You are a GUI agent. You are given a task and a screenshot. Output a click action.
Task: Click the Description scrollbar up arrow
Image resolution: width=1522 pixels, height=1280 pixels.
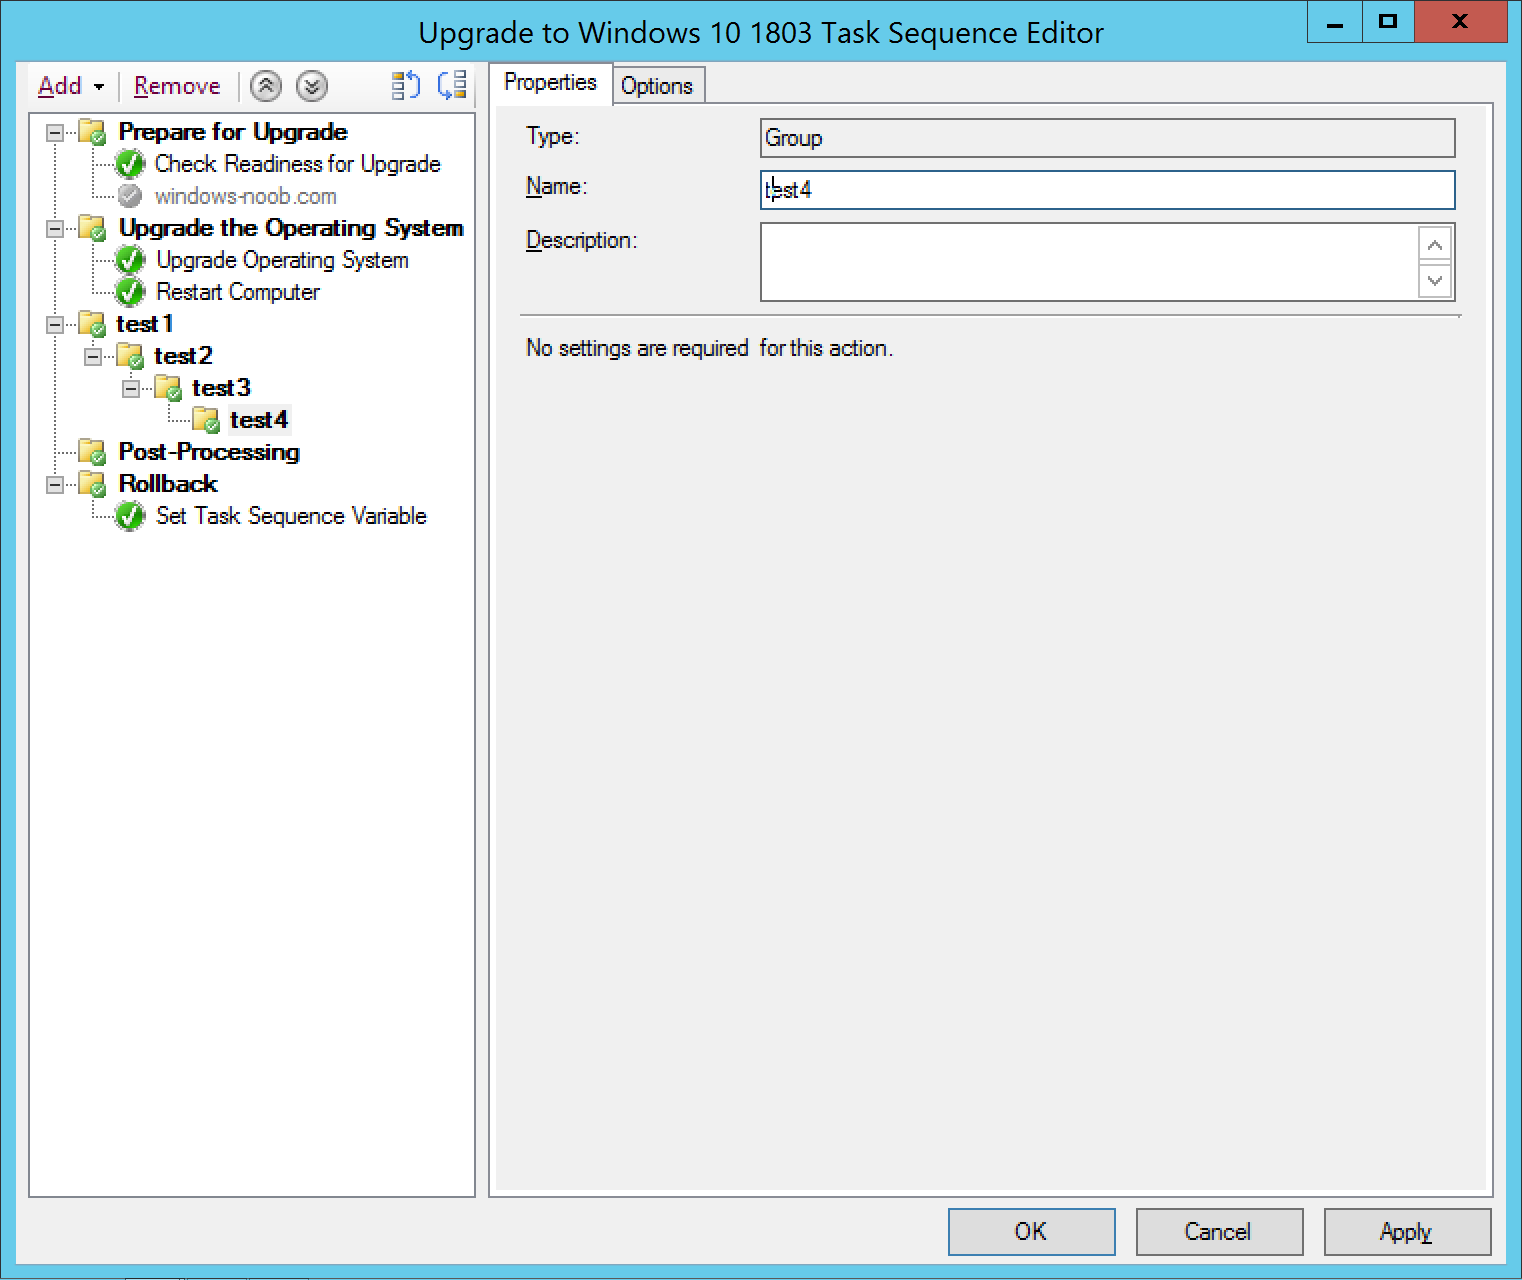1435,245
